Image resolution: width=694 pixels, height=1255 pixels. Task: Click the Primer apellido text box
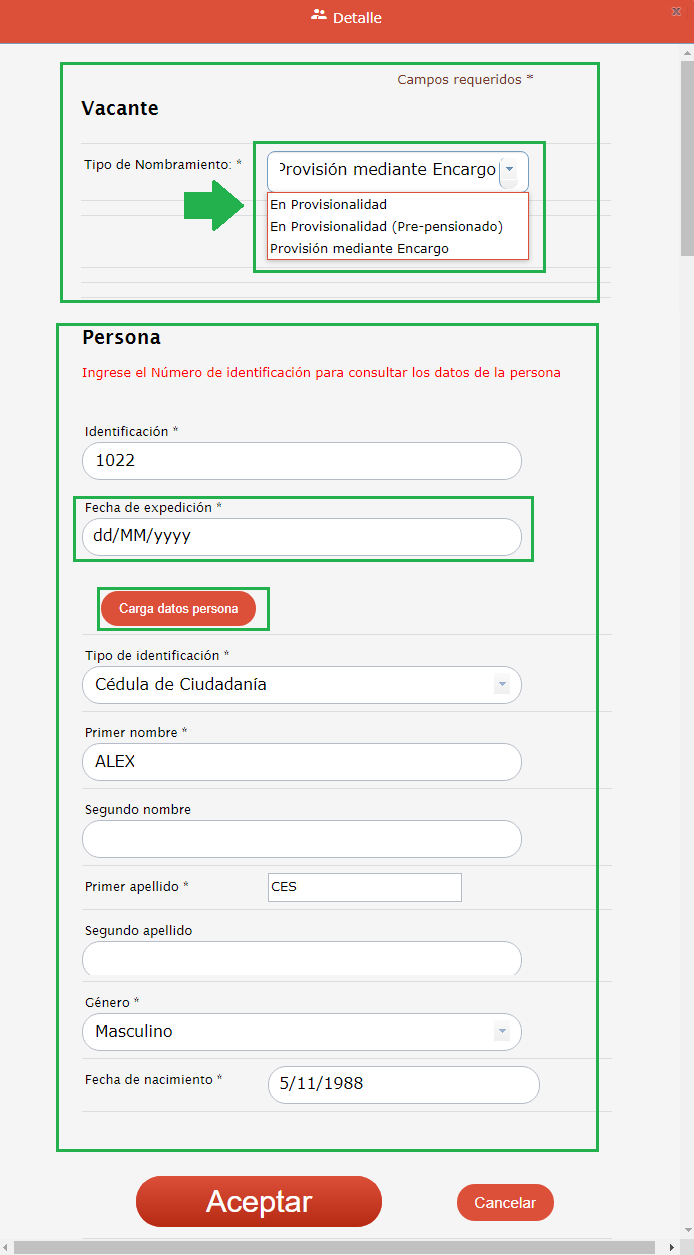(x=364, y=887)
